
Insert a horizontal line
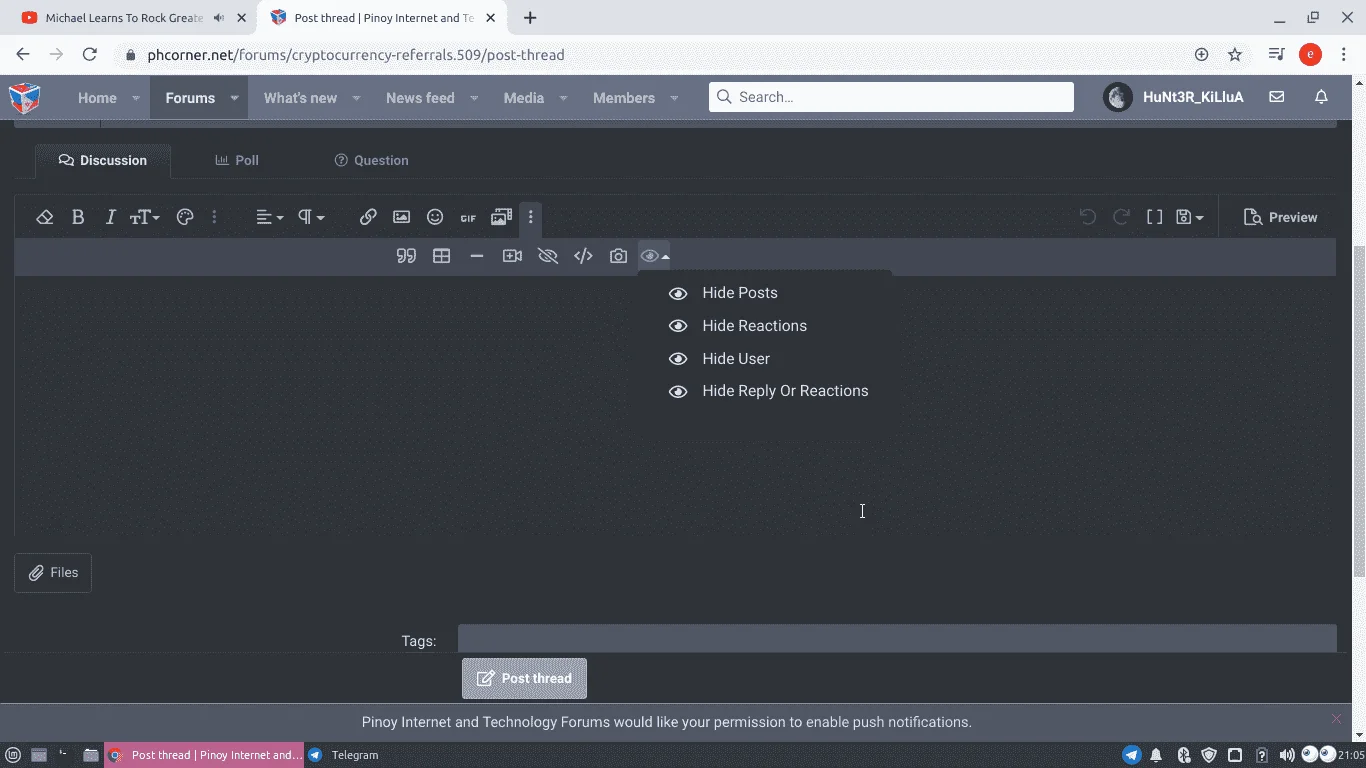(477, 256)
